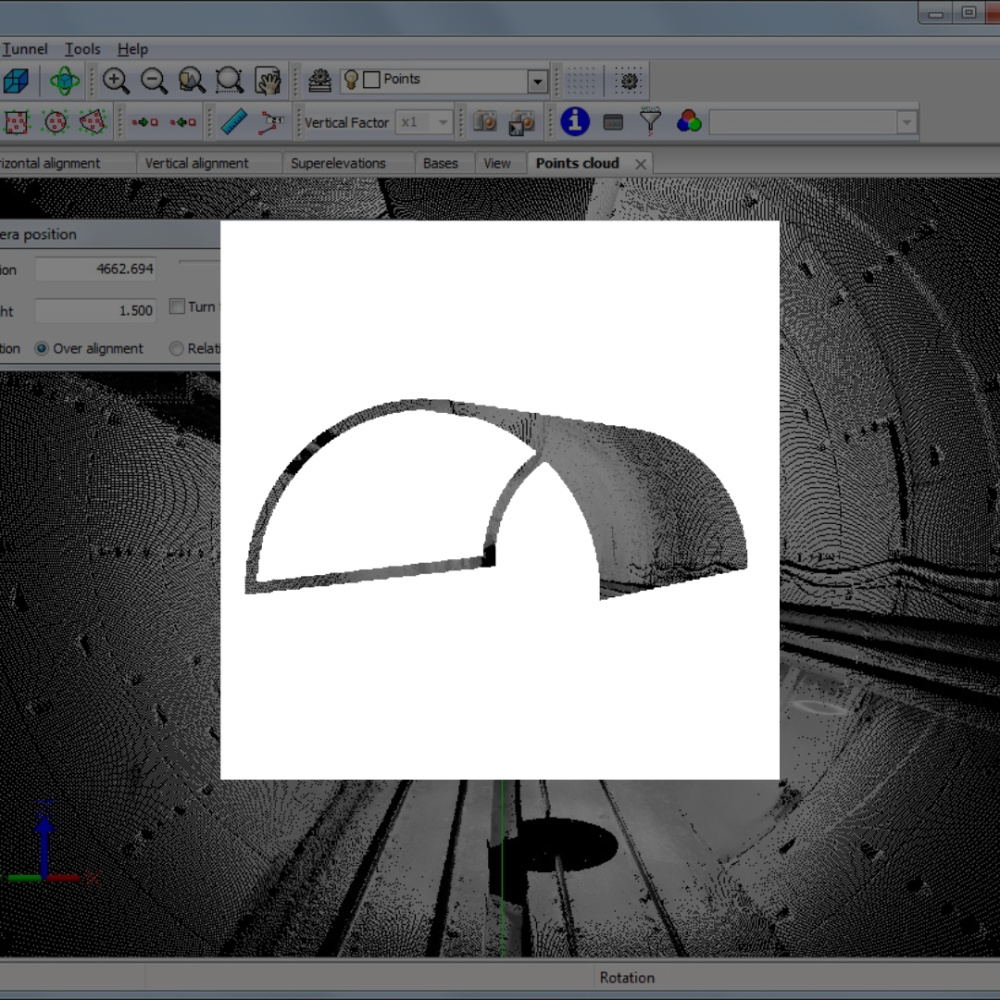Toggle the layer lightbulb visibility
Screen dimensions: 1000x1000
351,80
